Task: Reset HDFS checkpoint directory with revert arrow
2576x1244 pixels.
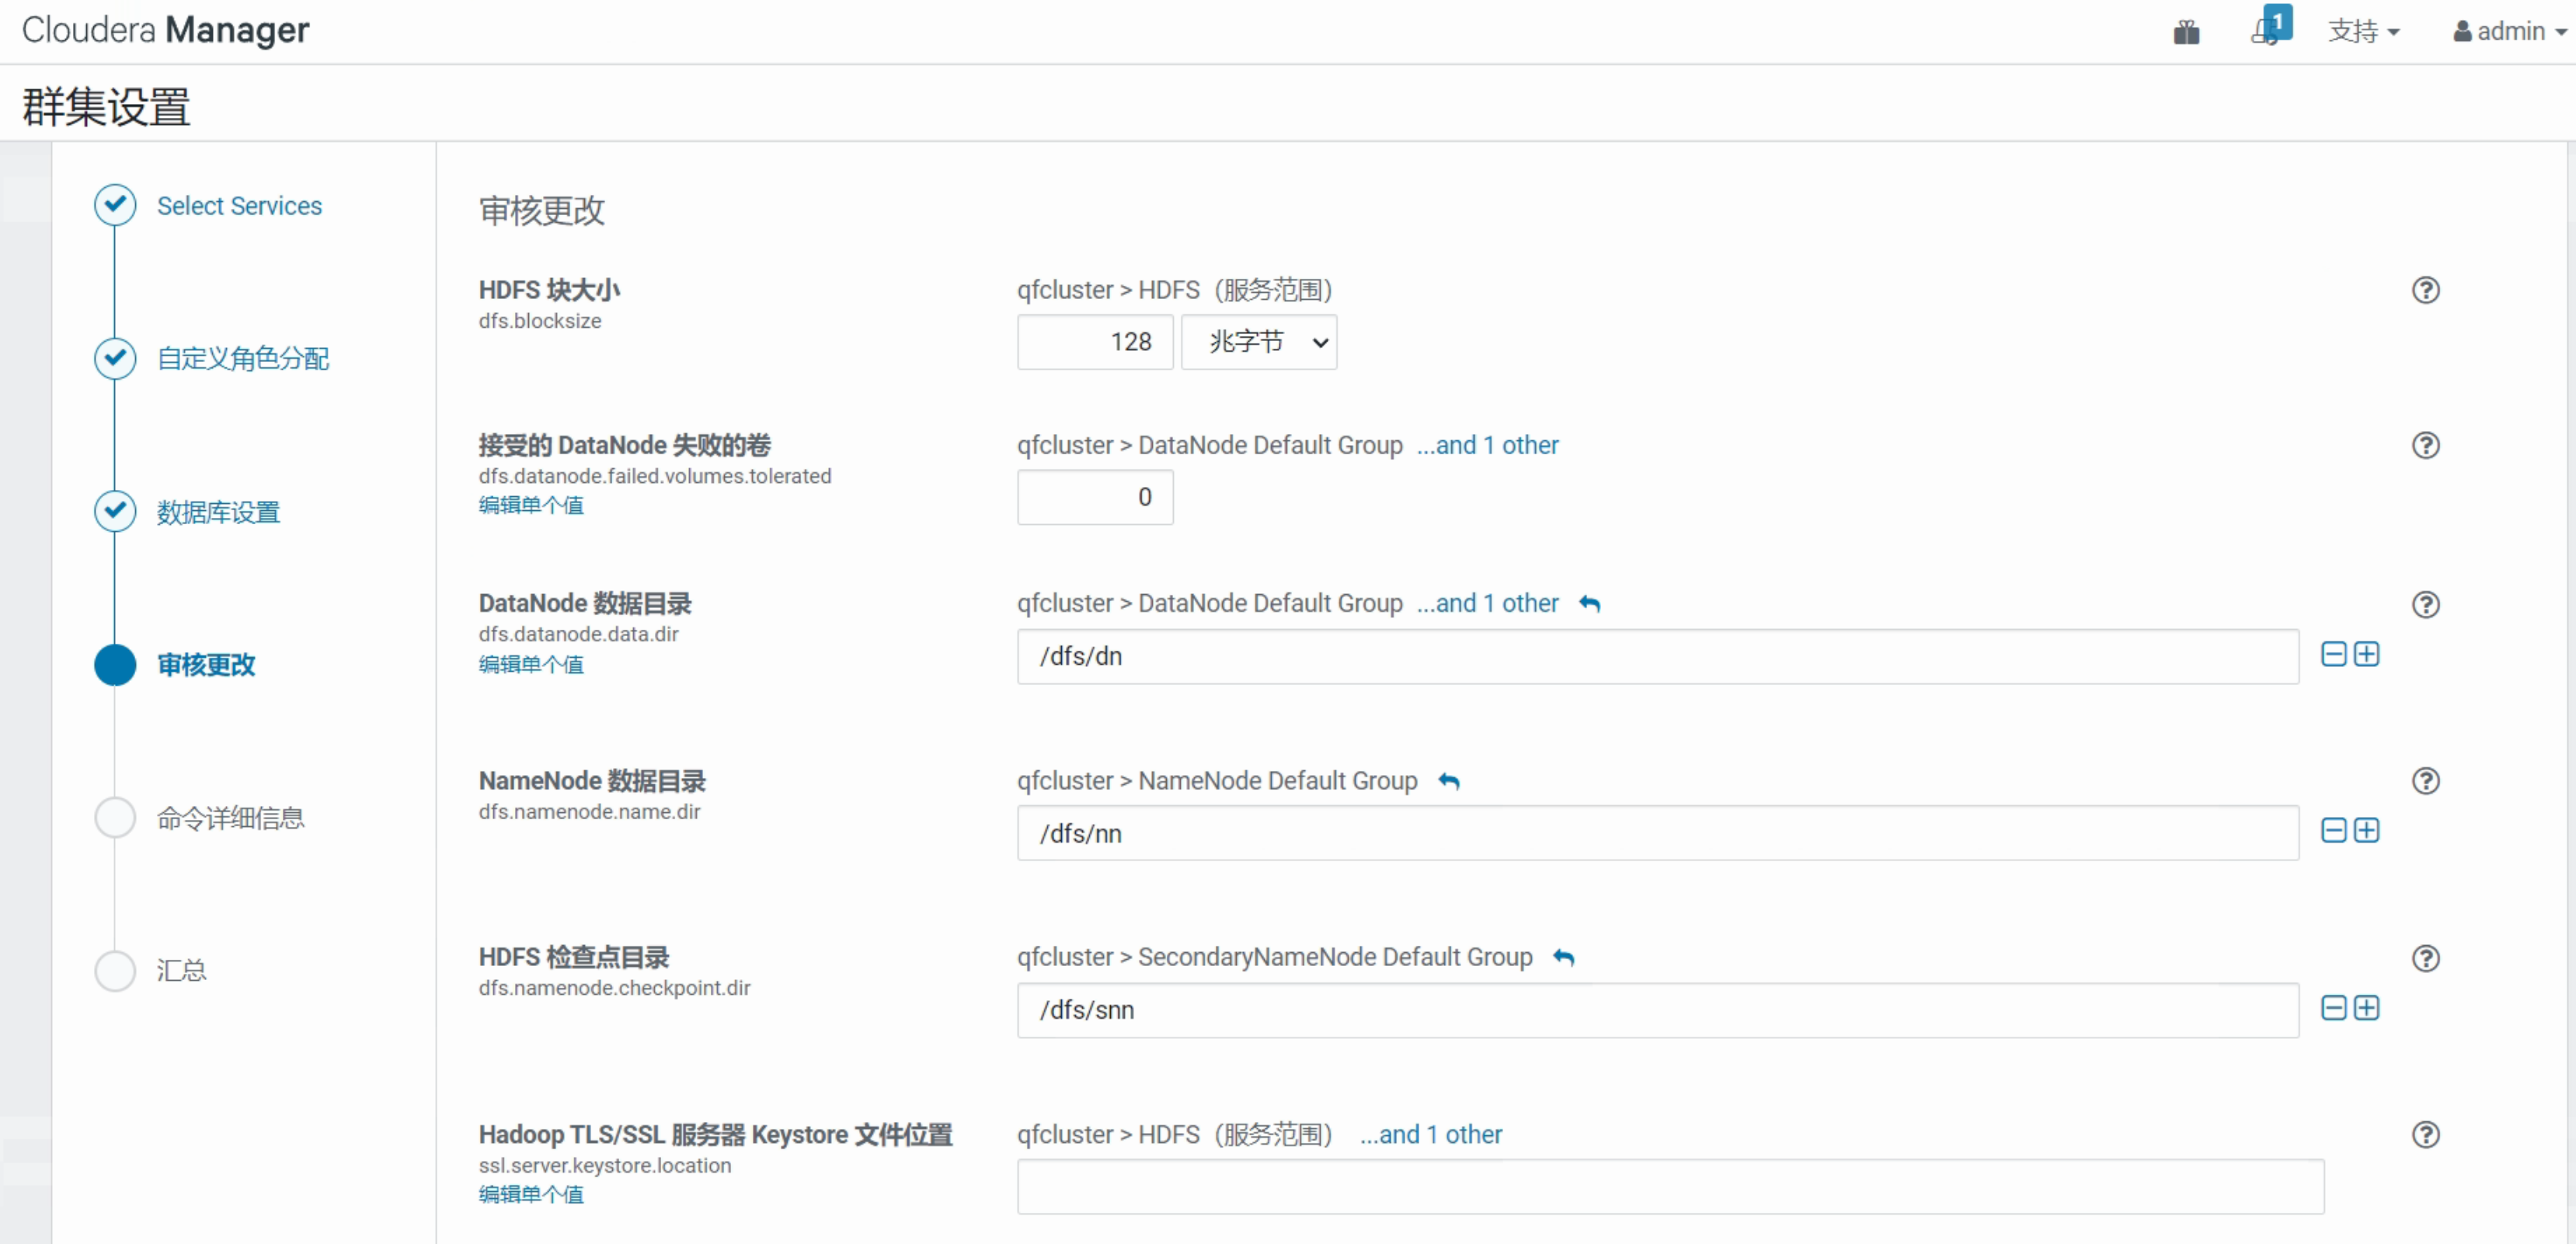Action: 1564,958
